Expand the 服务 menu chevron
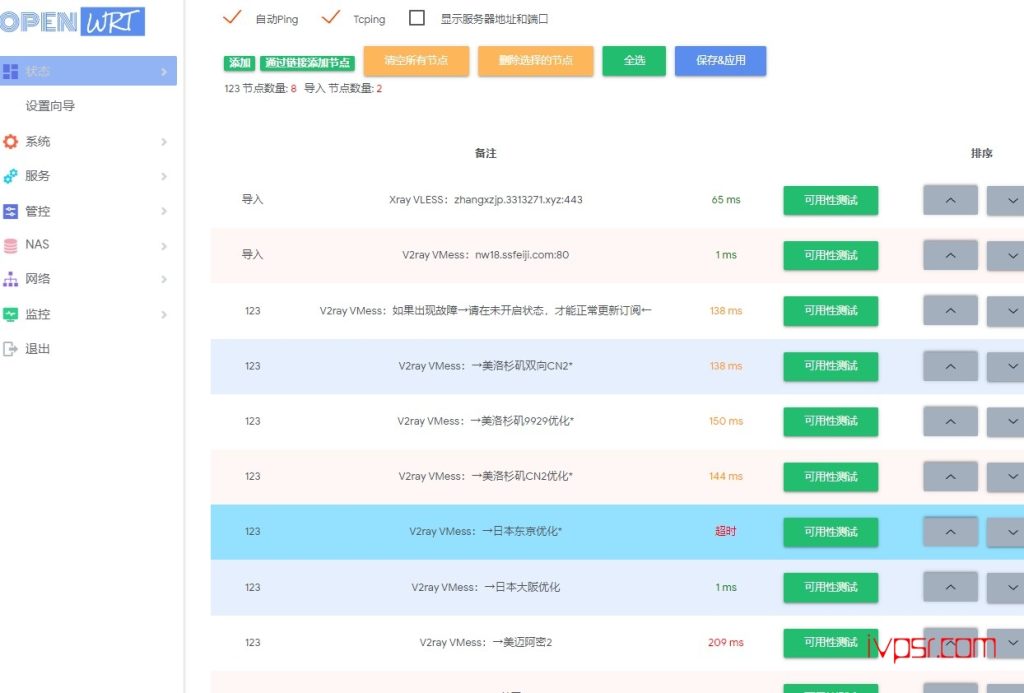The height and width of the screenshot is (693, 1024). click(x=164, y=176)
